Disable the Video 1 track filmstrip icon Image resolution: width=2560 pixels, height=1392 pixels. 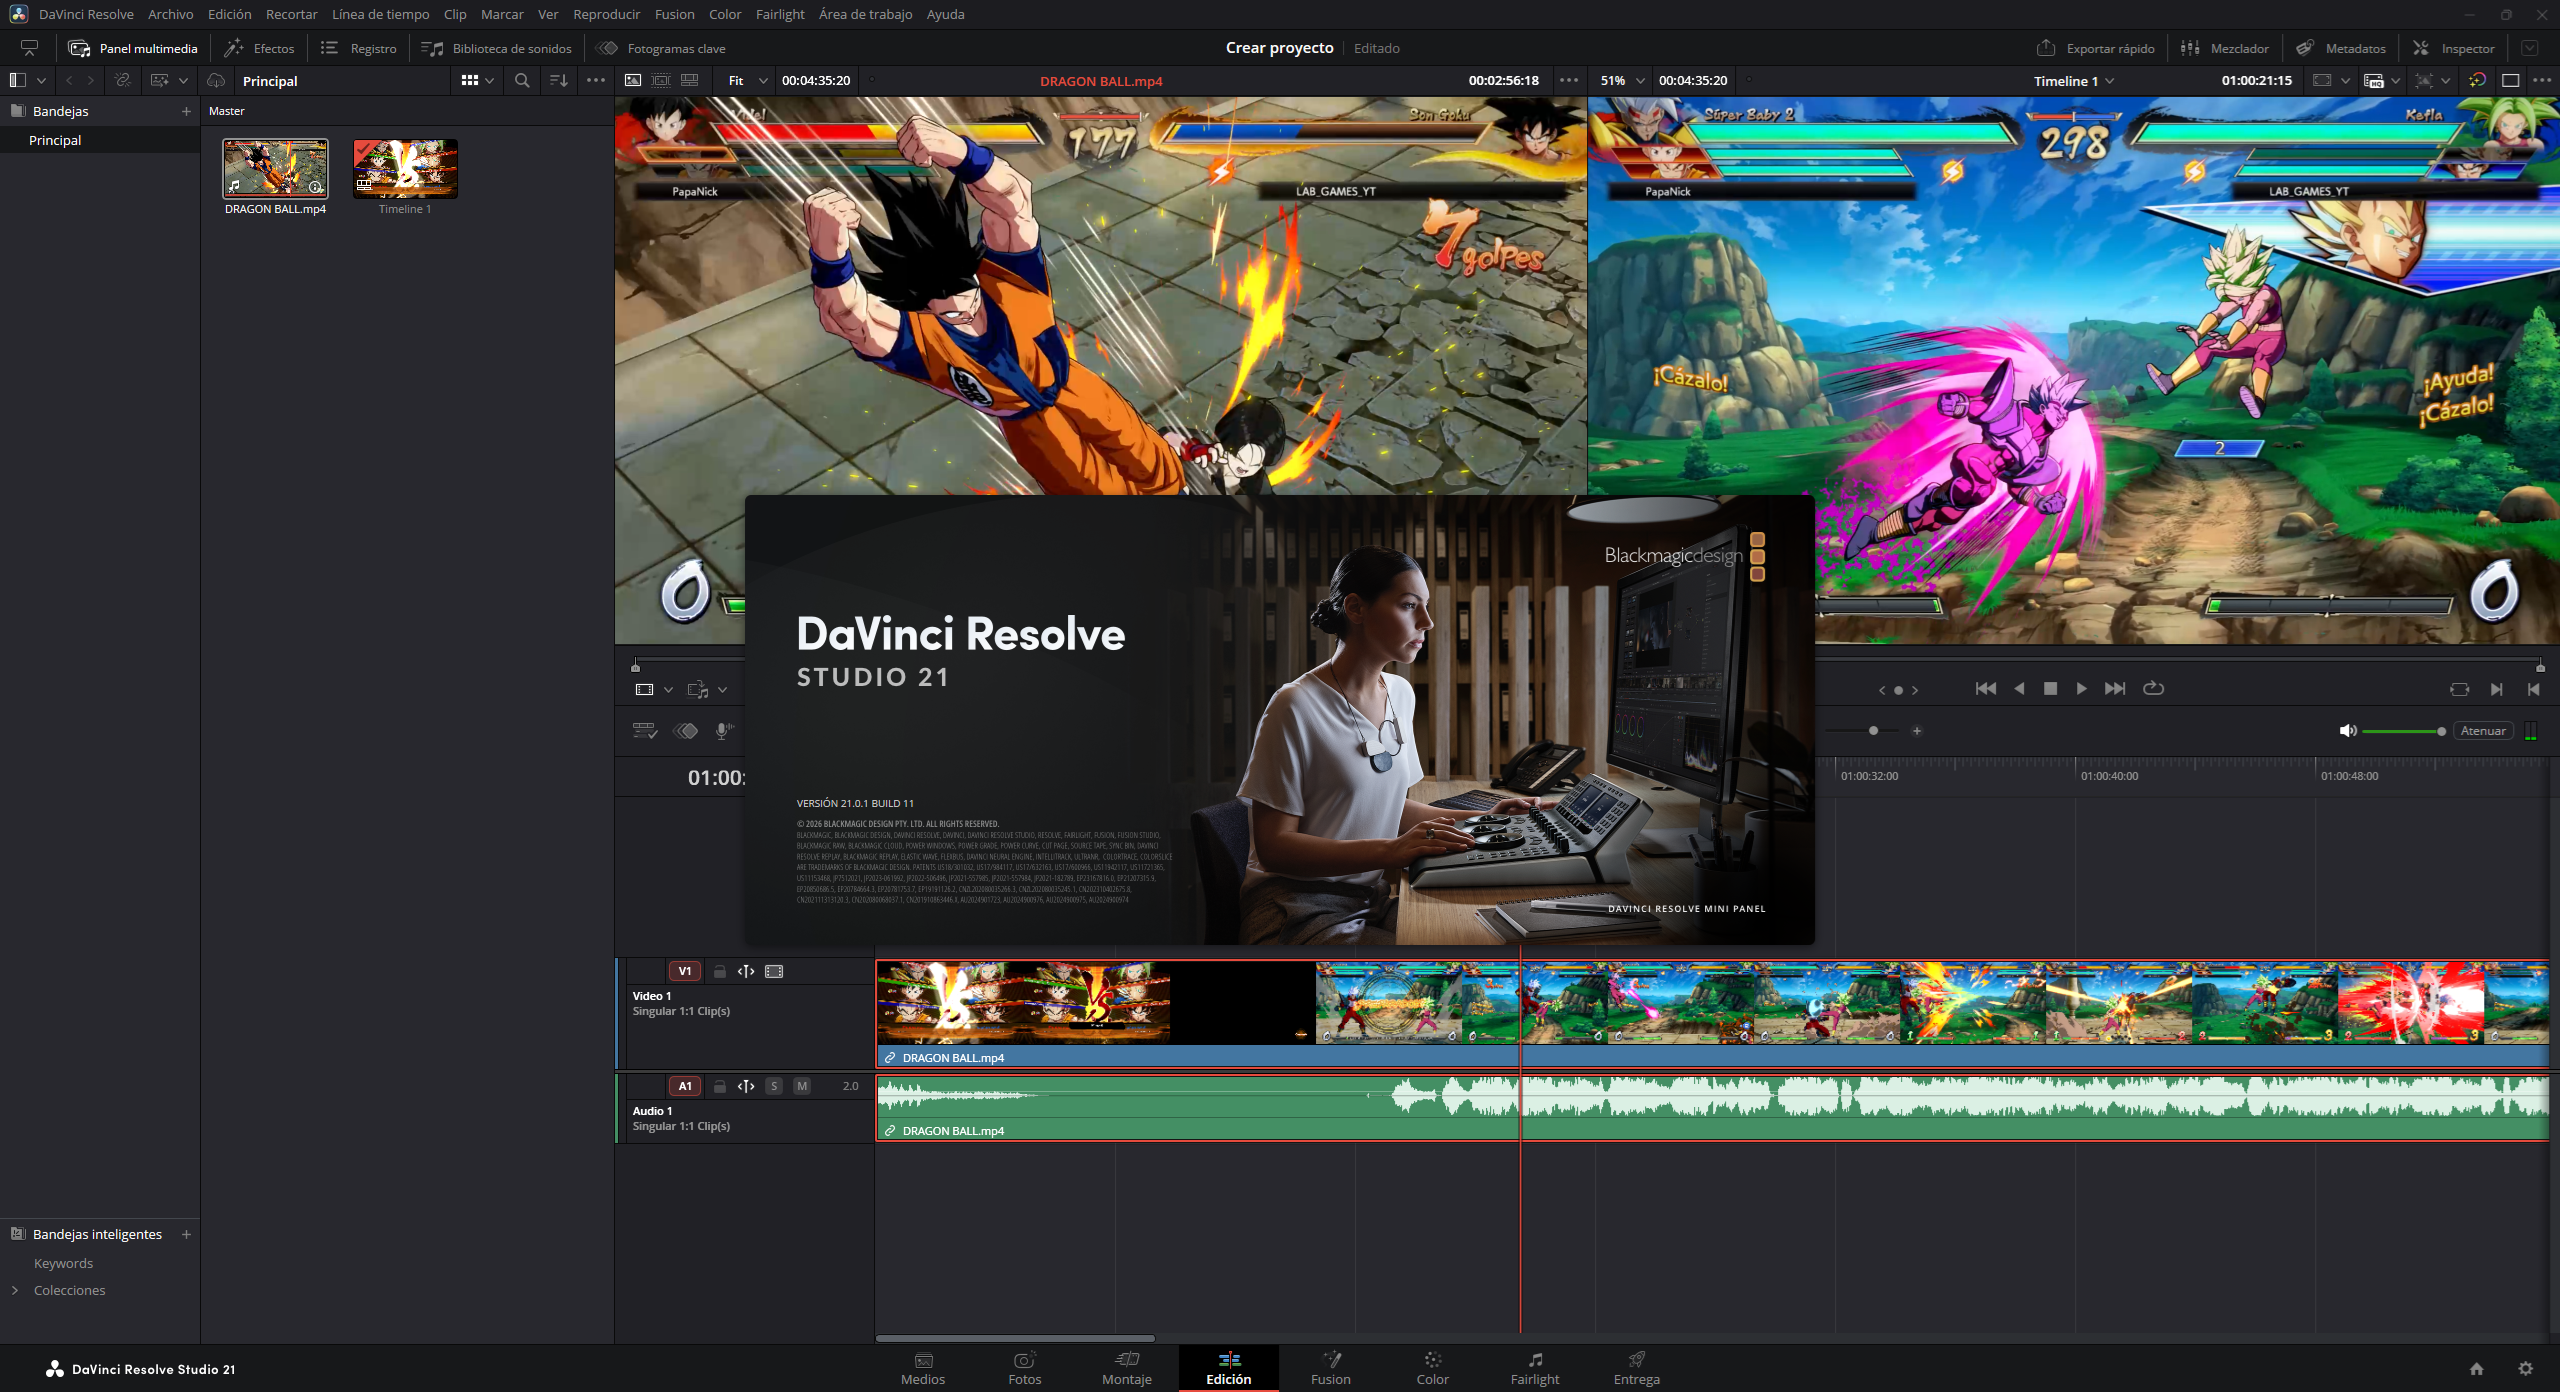point(774,971)
